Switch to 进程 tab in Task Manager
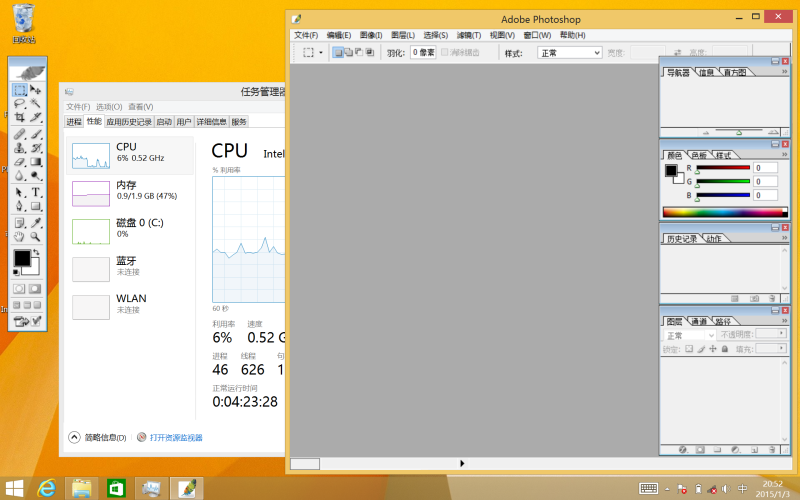 tap(74, 121)
